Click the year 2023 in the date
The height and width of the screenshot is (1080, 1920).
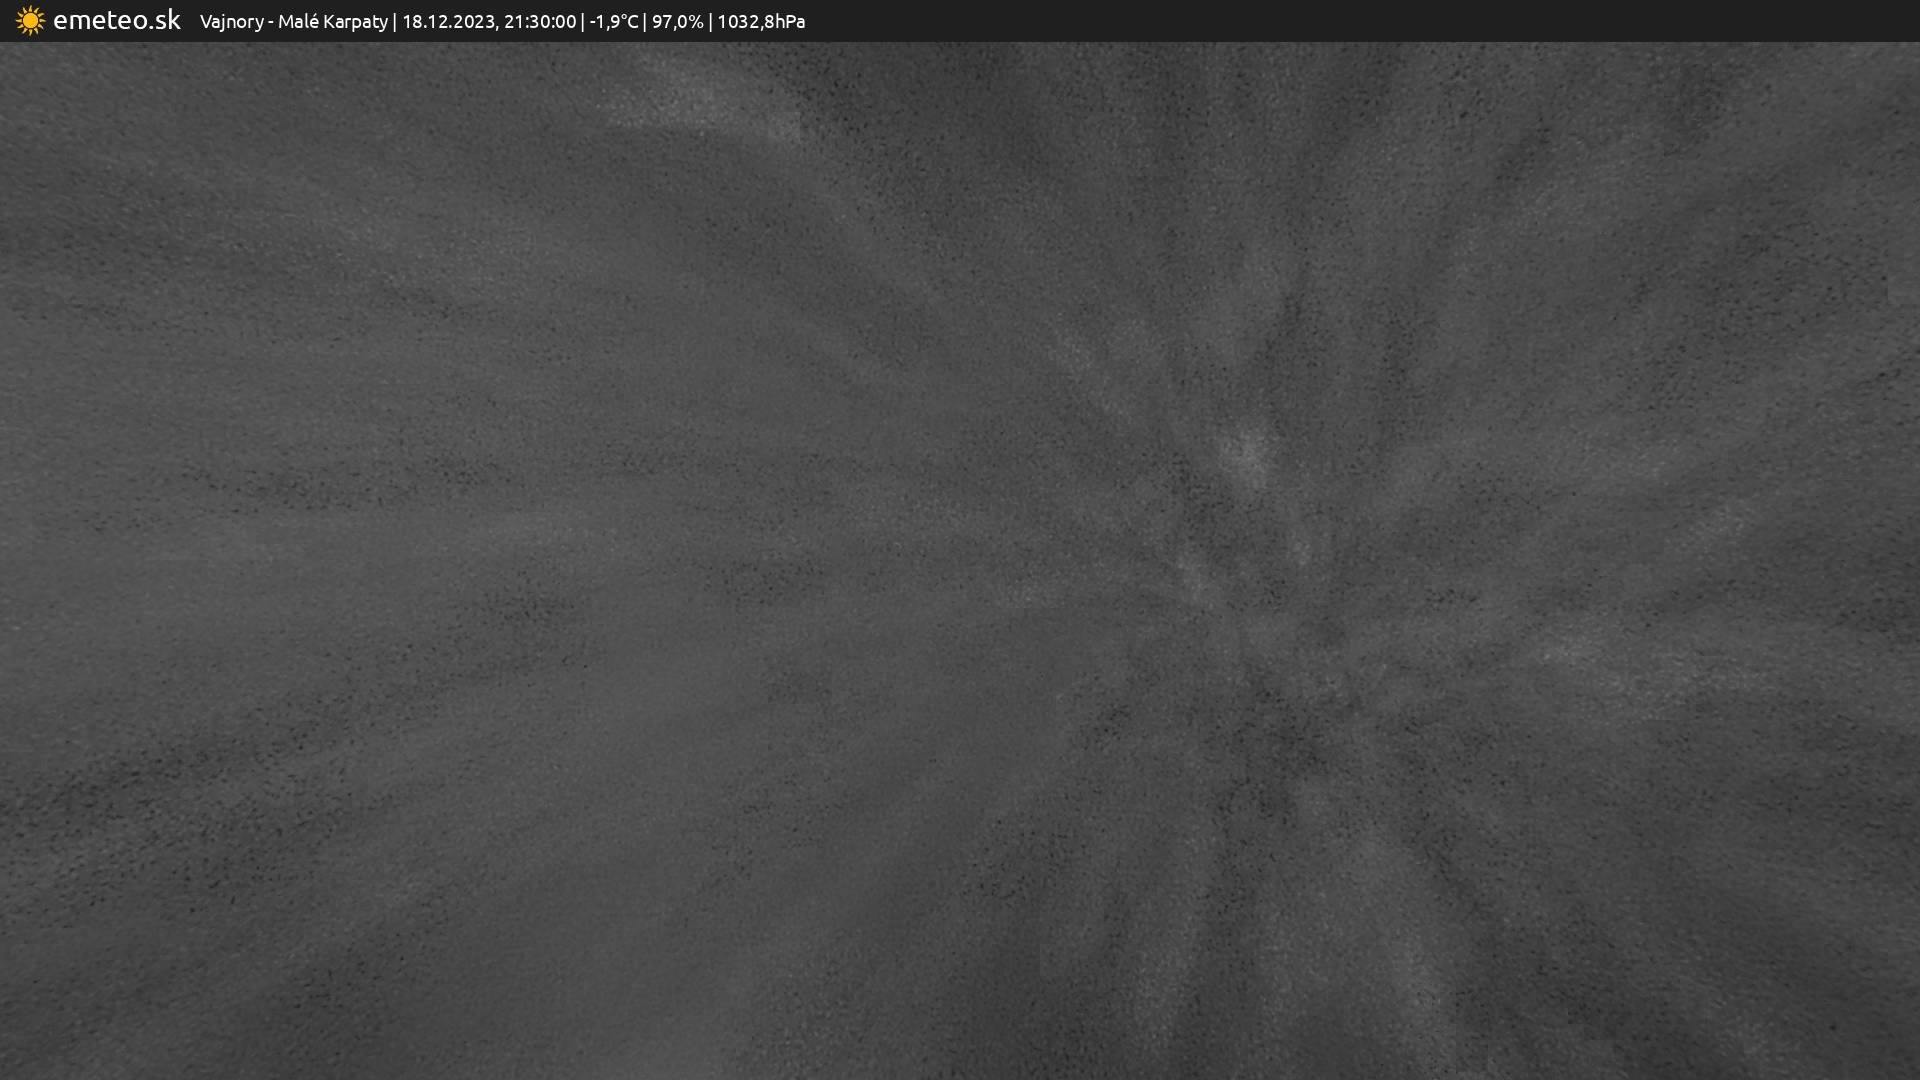[x=473, y=21]
